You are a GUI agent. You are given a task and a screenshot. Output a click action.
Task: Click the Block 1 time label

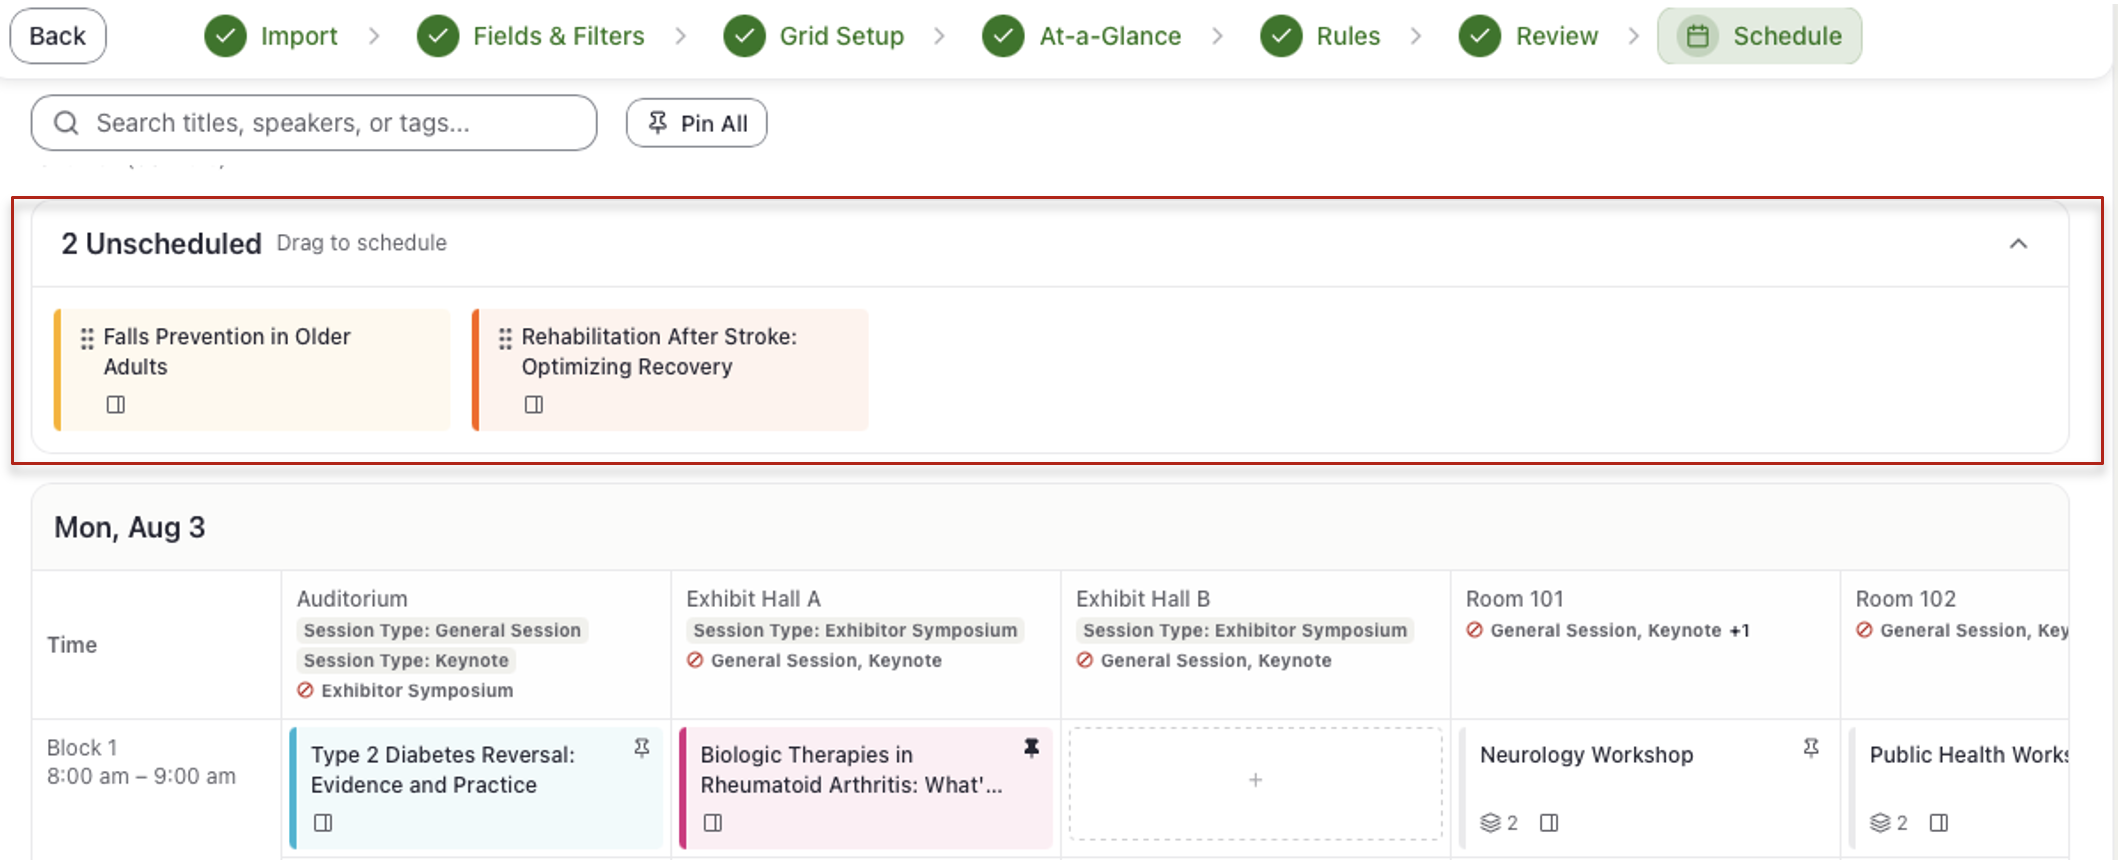pyautogui.click(x=82, y=747)
